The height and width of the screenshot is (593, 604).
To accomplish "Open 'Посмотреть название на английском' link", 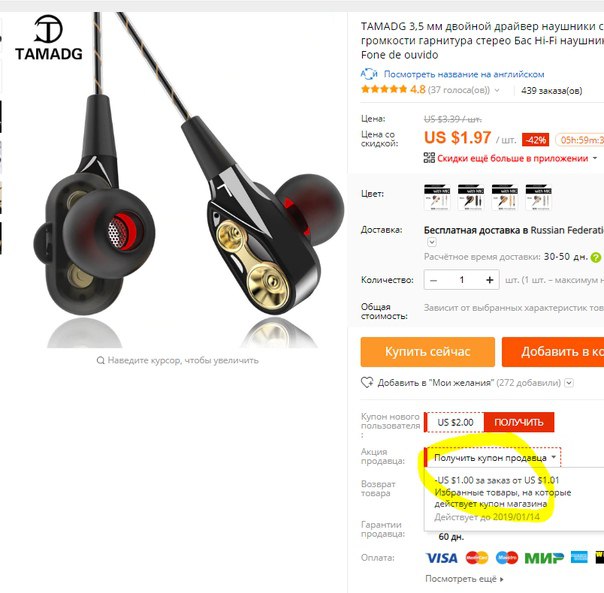I will coord(464,74).
